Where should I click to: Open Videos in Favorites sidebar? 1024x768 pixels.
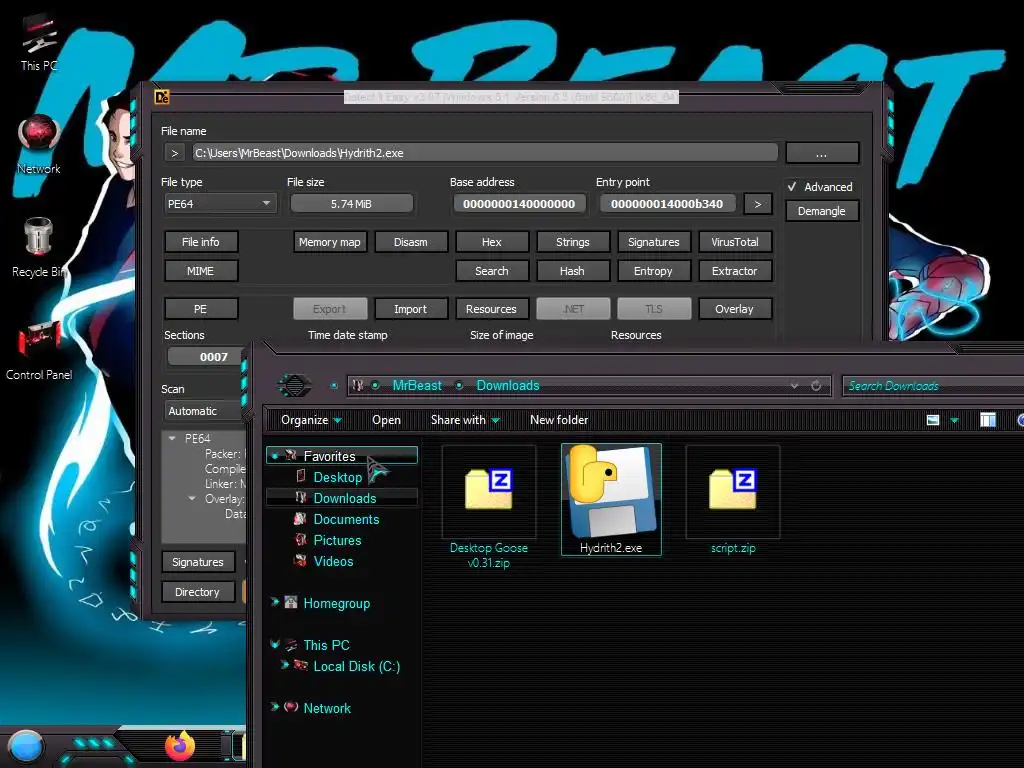pos(333,561)
